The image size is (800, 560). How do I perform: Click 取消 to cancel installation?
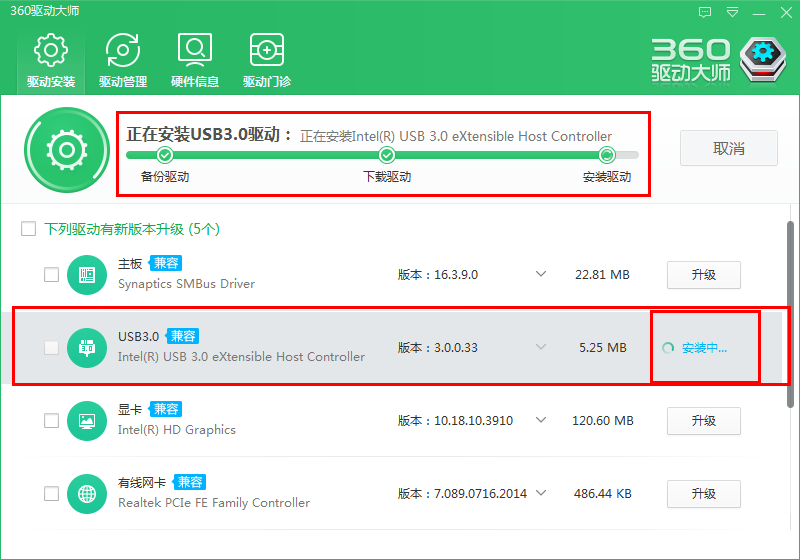(x=729, y=148)
